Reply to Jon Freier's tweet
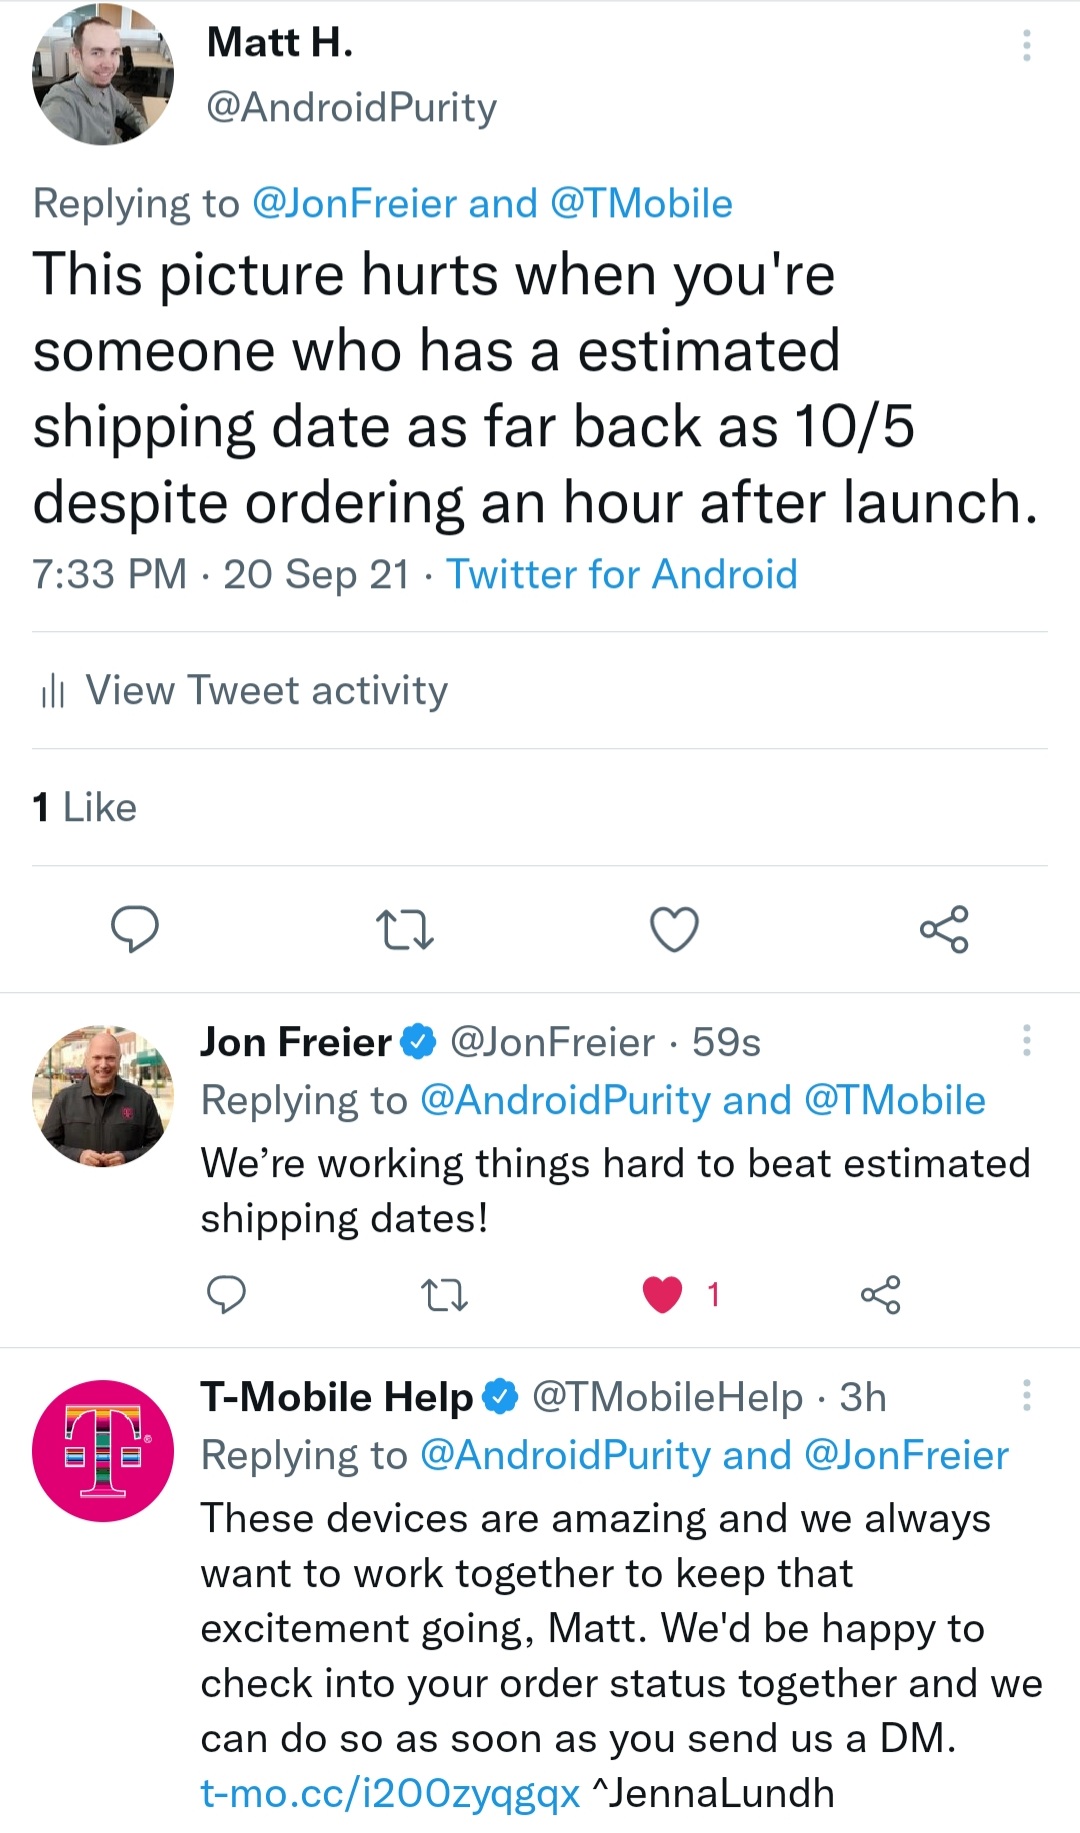The height and width of the screenshot is (1833, 1080). click(x=226, y=1294)
